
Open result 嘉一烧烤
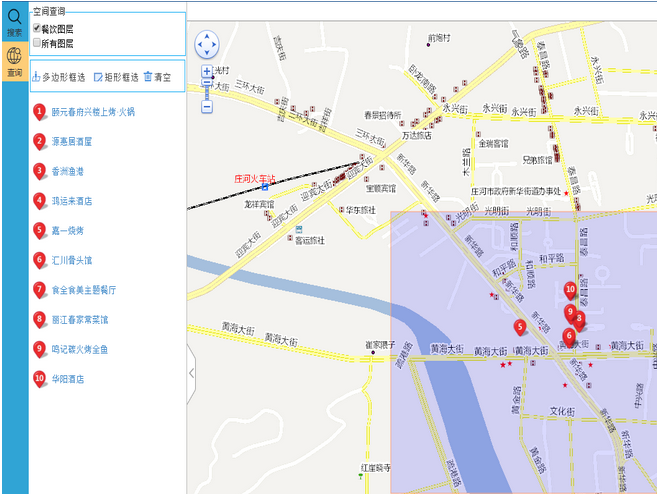[x=67, y=230]
